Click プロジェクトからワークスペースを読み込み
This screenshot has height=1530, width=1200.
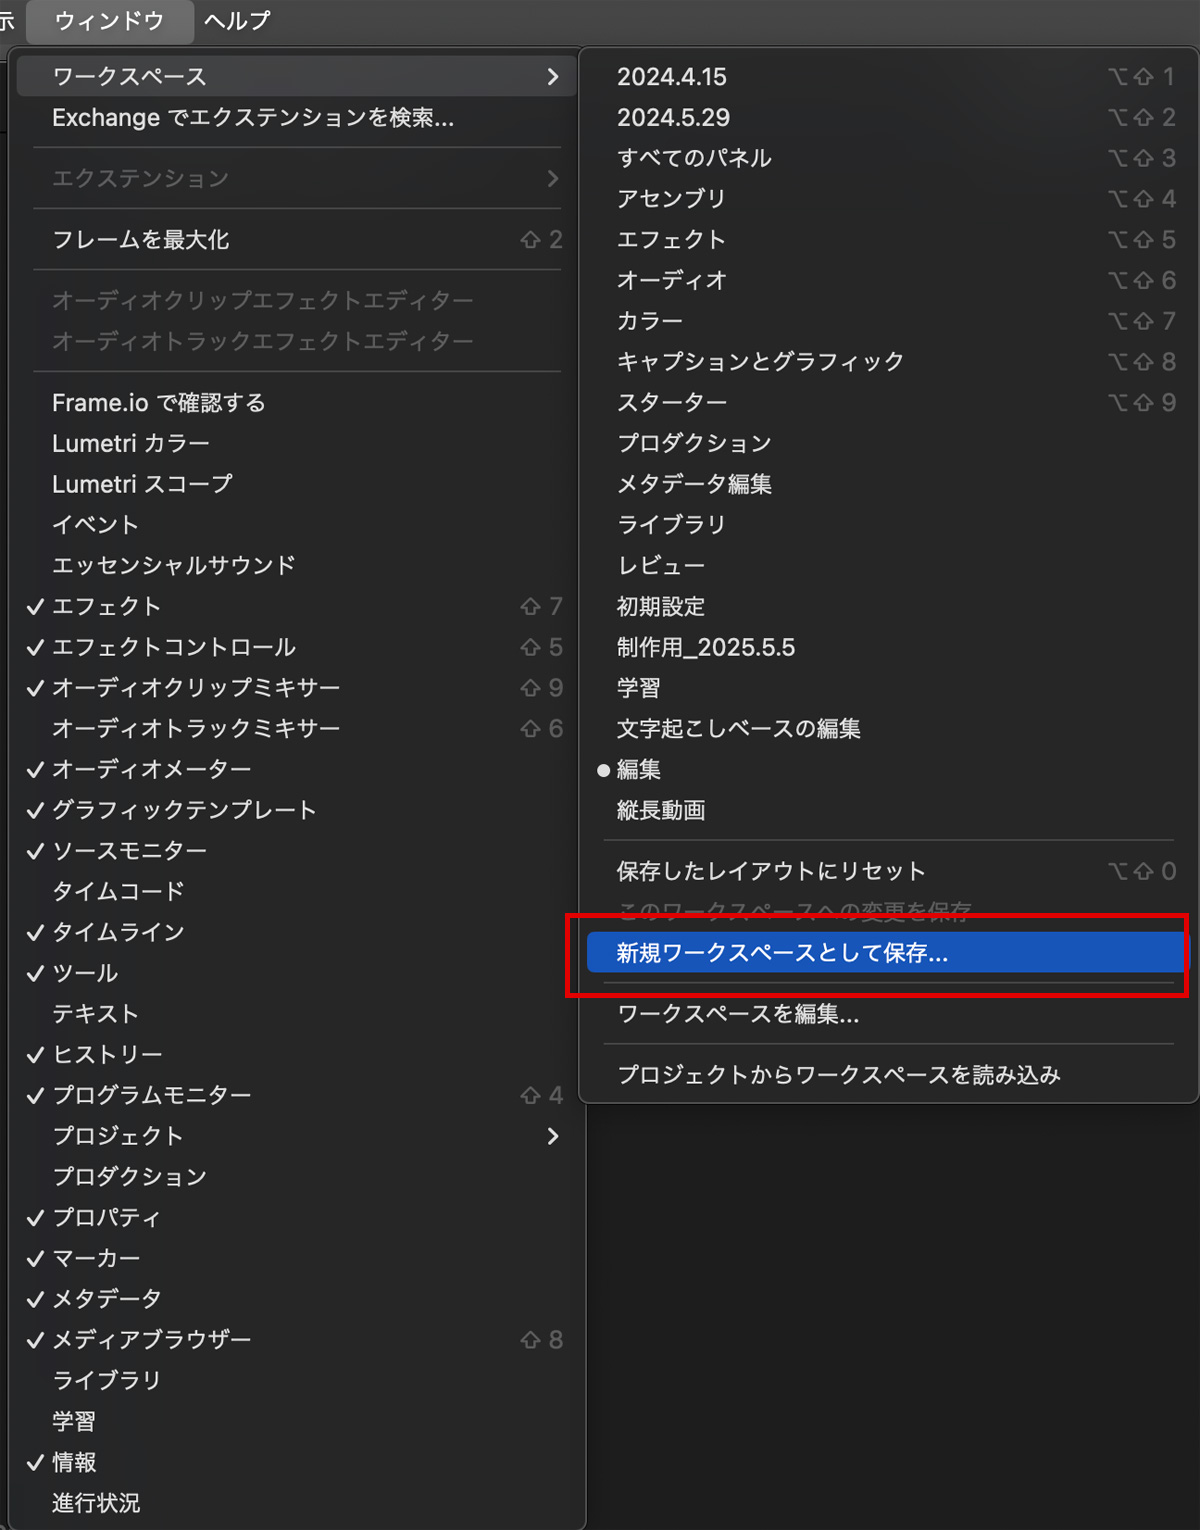[x=838, y=1075]
